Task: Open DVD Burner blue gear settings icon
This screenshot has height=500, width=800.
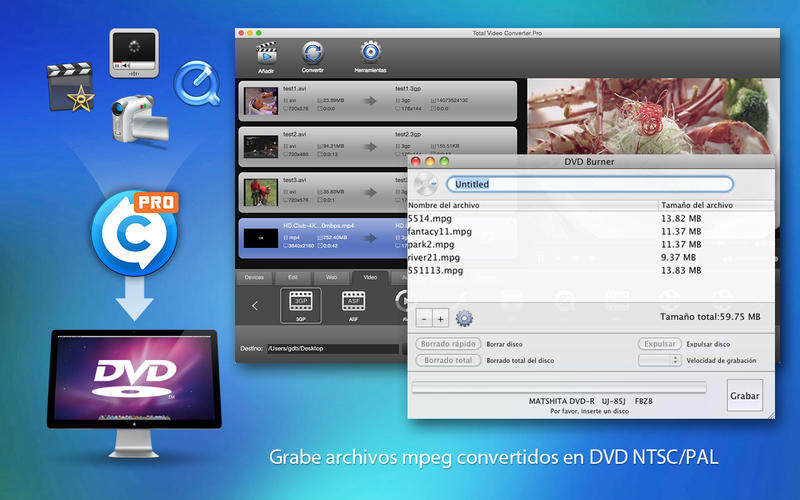Action: [464, 318]
